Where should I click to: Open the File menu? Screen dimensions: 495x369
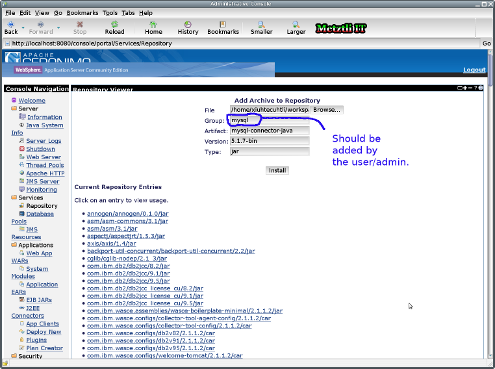point(10,13)
